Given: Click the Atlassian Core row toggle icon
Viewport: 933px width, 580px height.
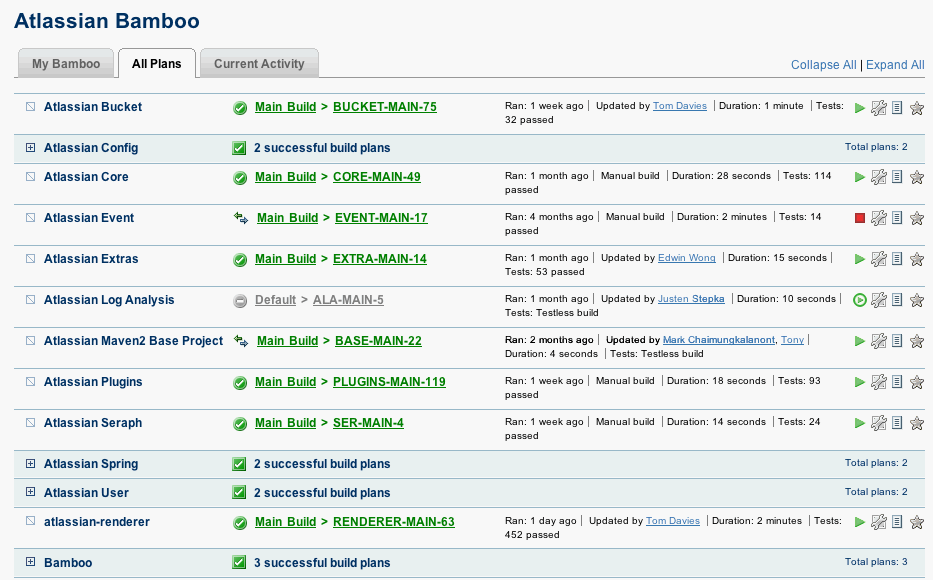Looking at the screenshot, I should click(30, 177).
